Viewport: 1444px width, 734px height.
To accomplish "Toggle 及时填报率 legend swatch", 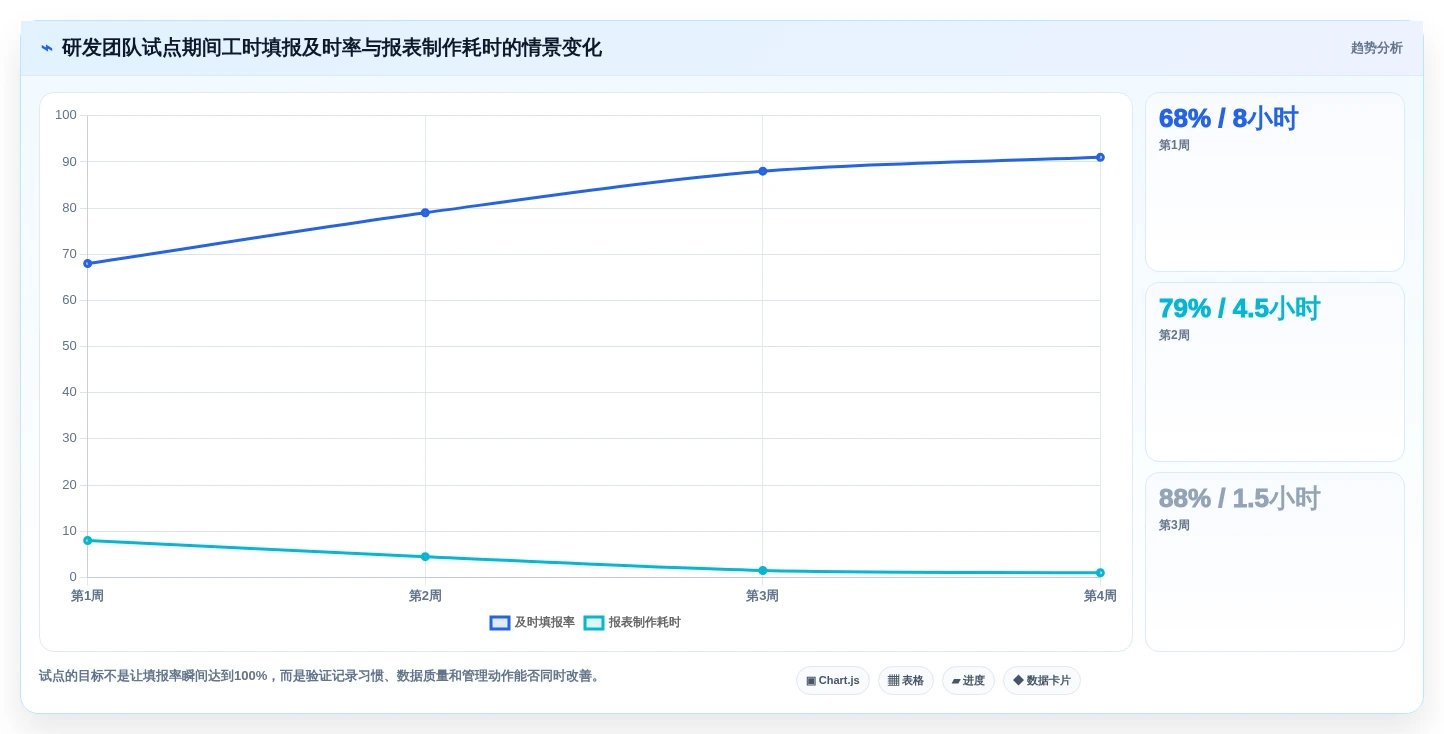I will (x=500, y=623).
